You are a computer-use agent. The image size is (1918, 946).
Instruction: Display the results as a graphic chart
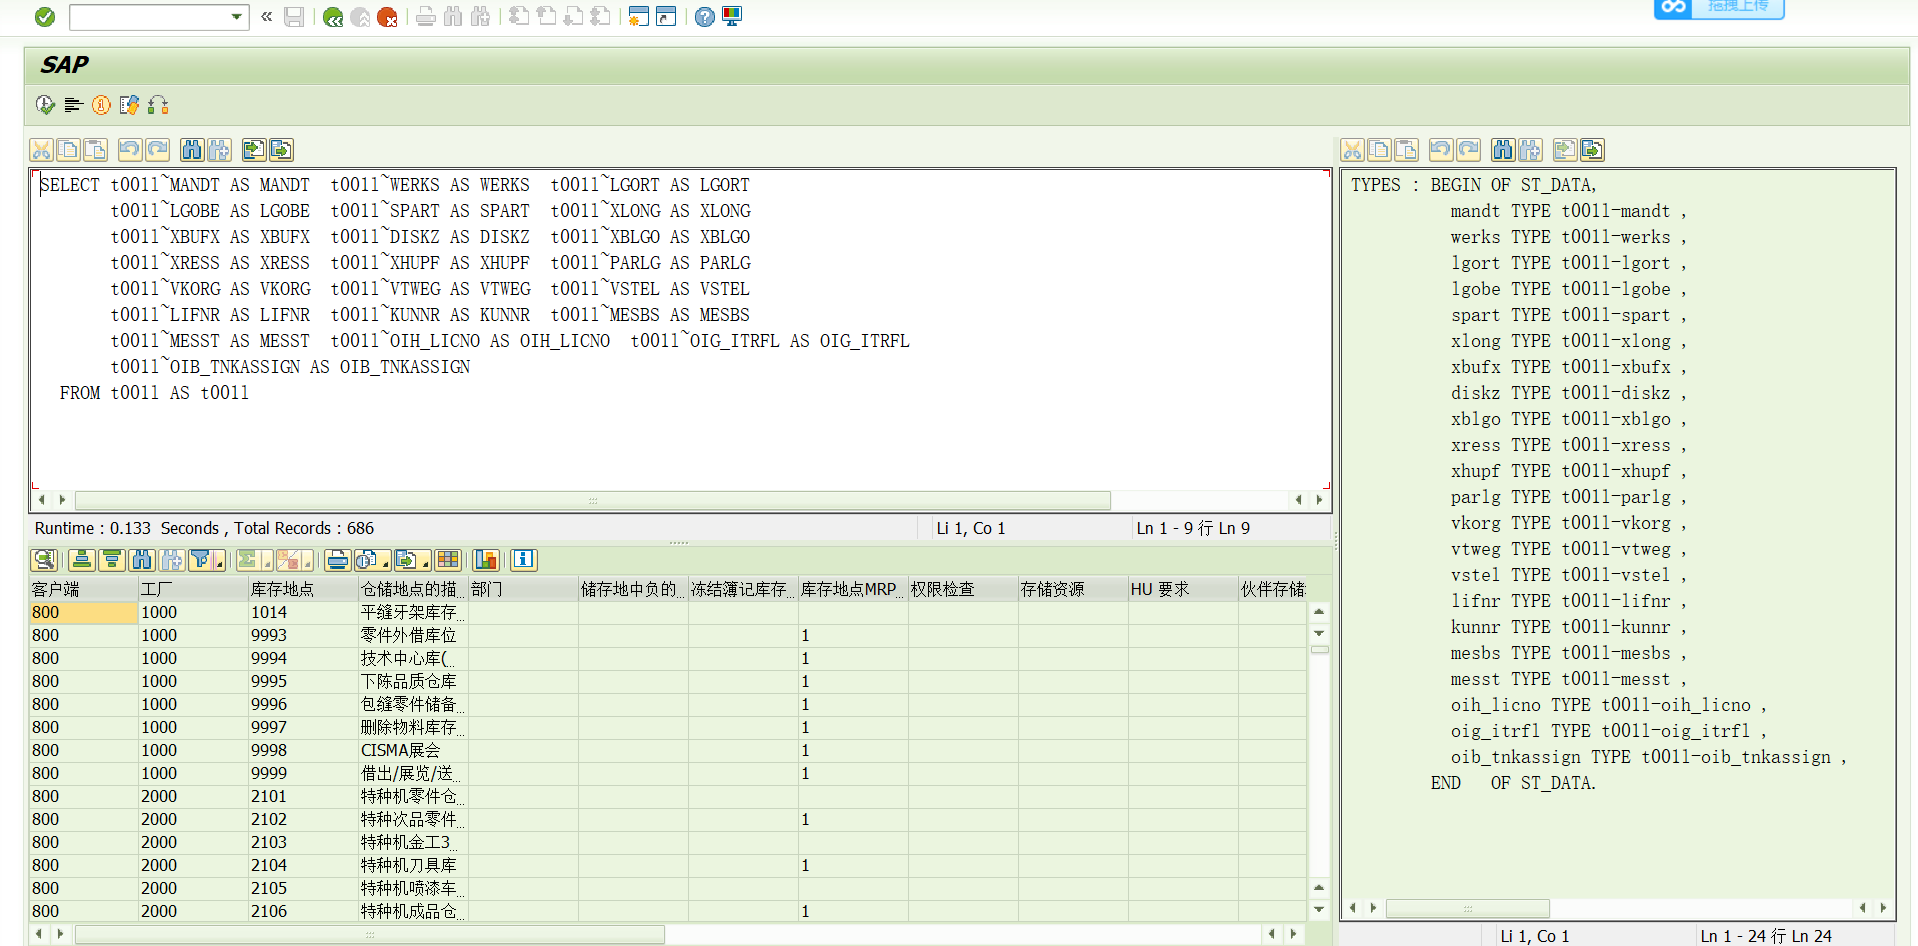click(x=486, y=560)
